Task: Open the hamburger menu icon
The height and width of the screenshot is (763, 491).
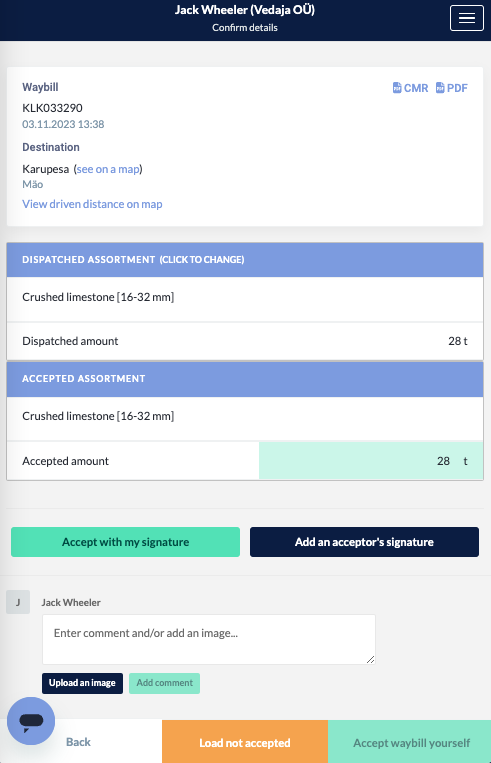Action: [466, 18]
